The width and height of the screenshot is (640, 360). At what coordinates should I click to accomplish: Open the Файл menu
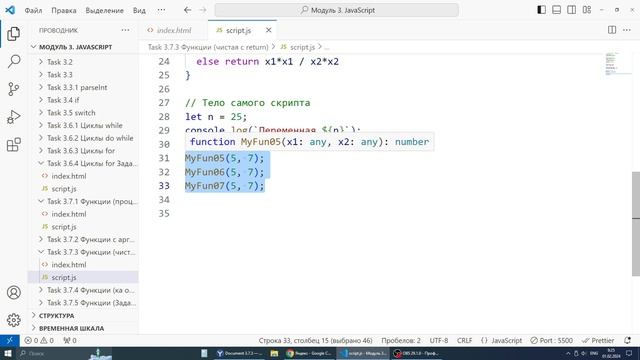[33, 10]
